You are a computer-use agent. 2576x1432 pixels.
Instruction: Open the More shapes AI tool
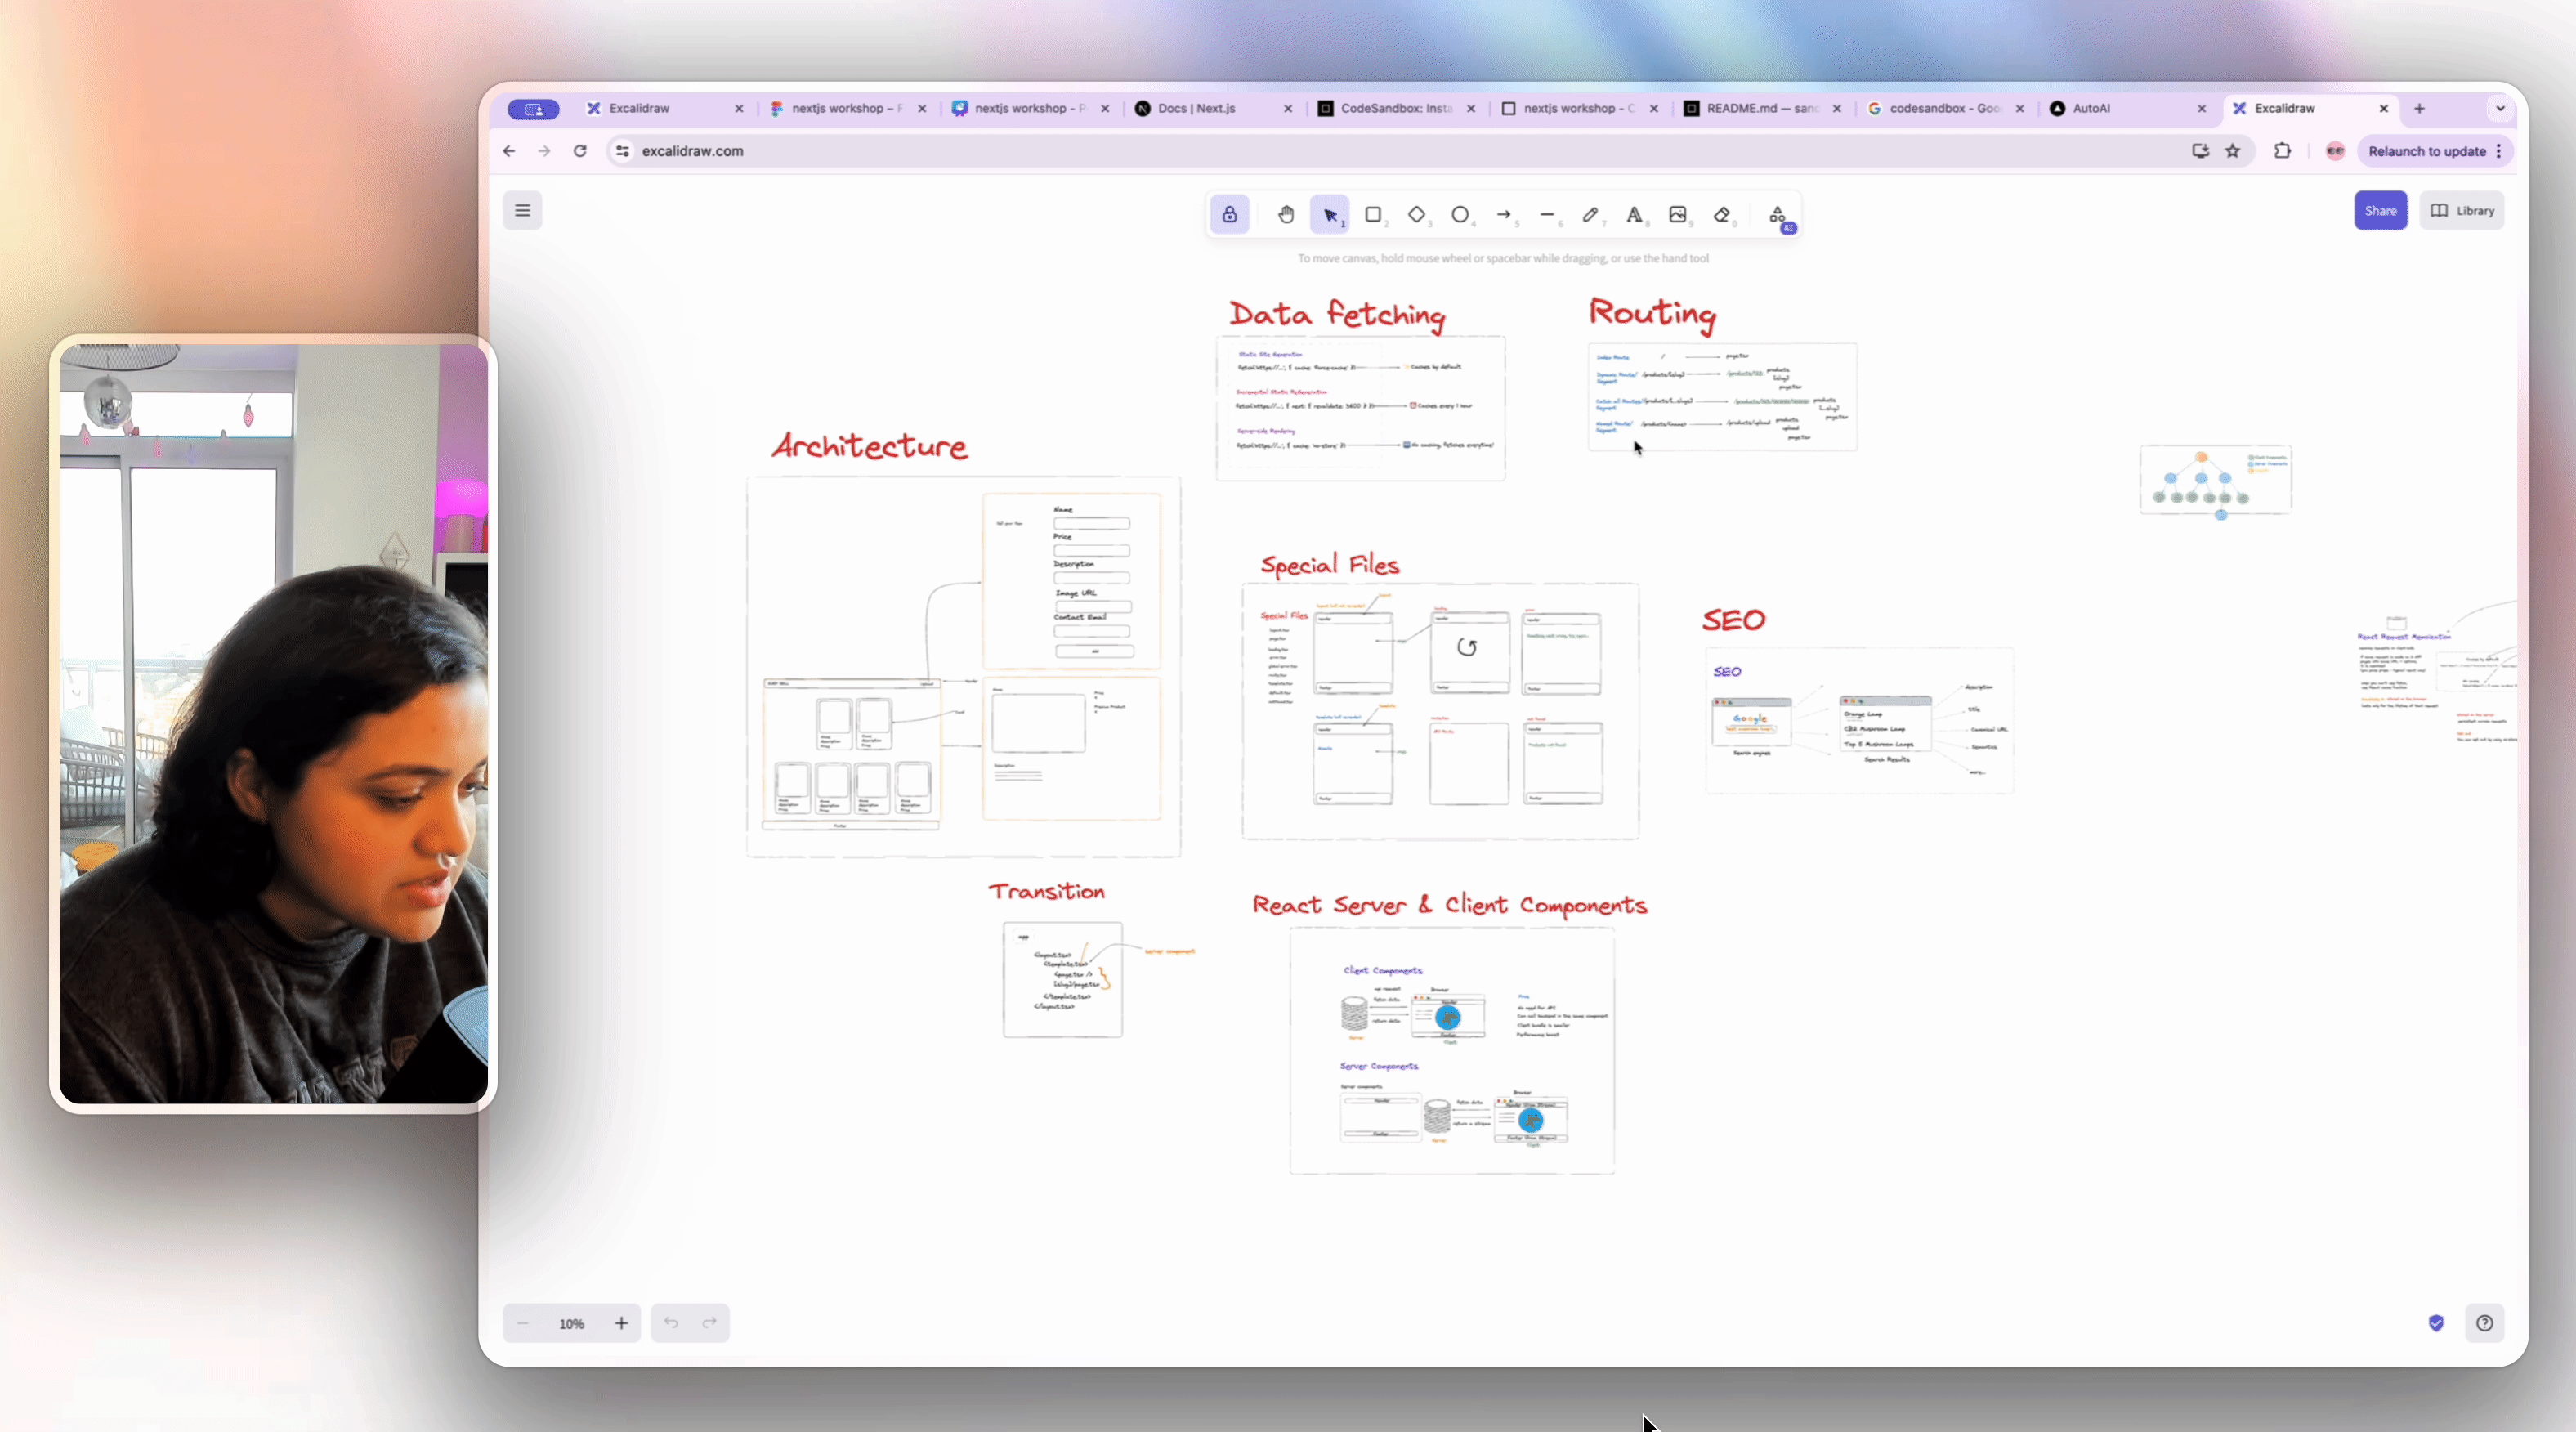pos(1780,215)
